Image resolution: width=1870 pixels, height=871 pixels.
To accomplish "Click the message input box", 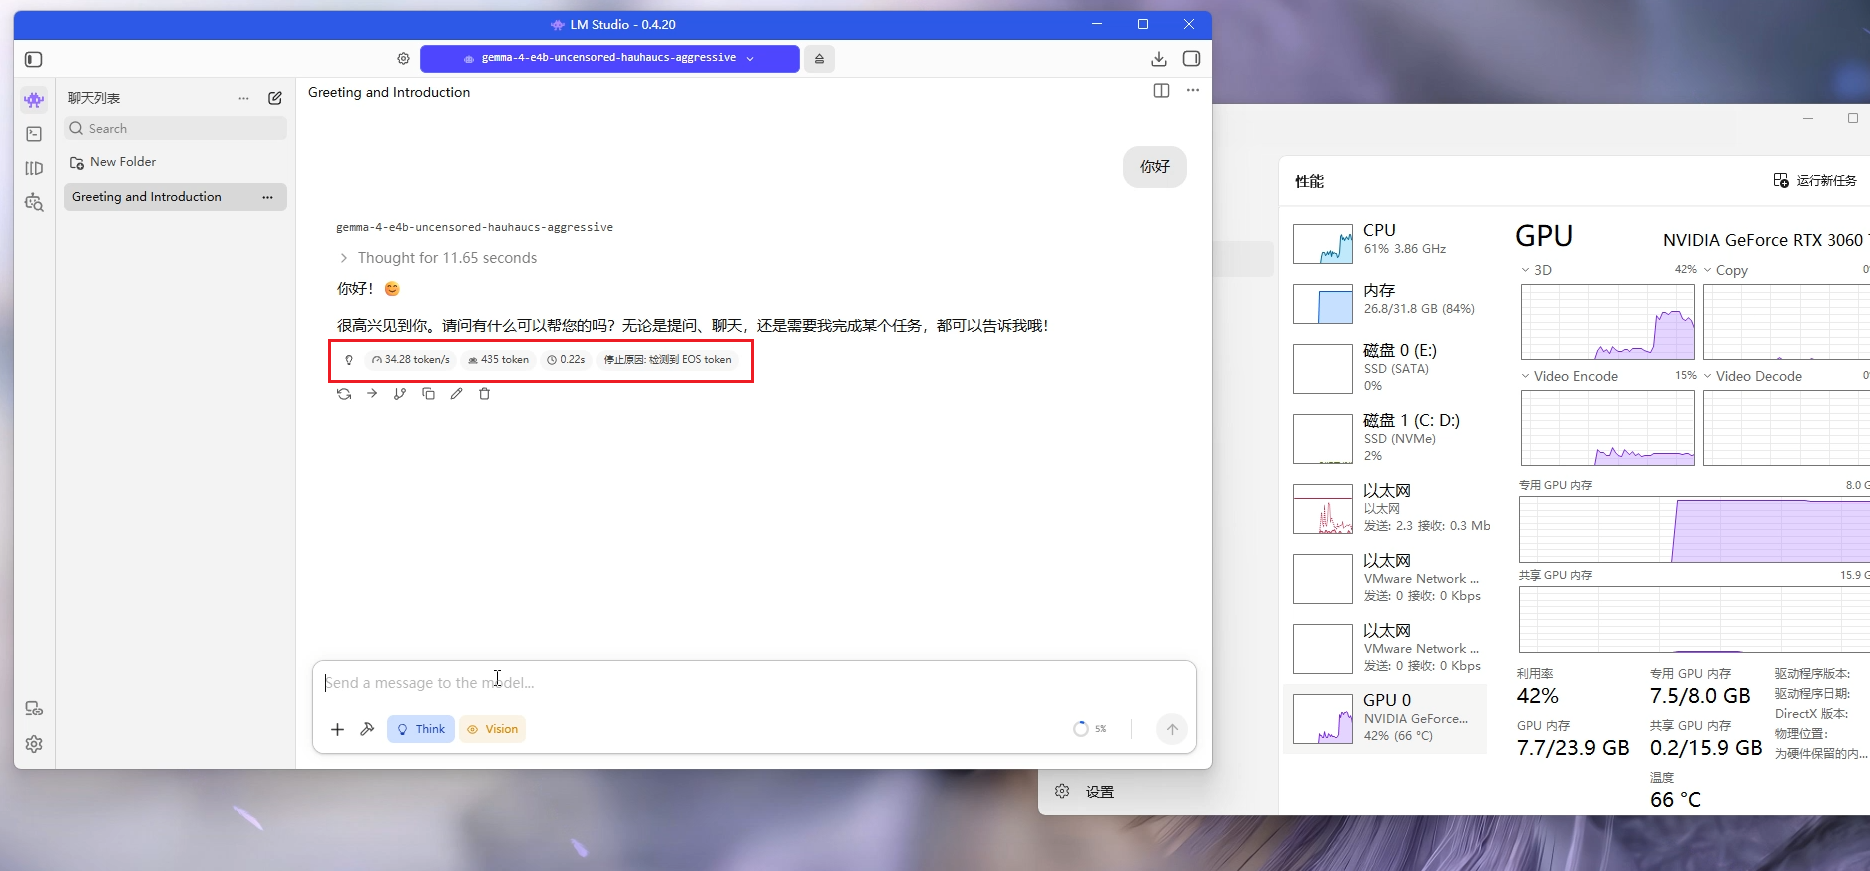I will 754,683.
